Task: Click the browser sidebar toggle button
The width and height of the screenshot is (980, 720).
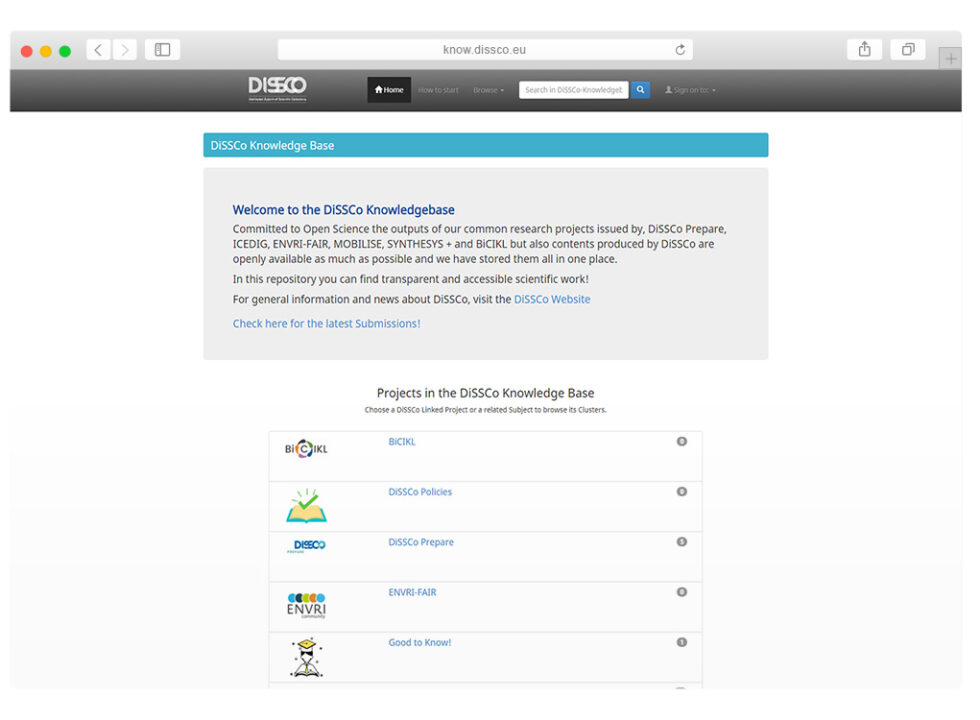Action: (x=161, y=49)
